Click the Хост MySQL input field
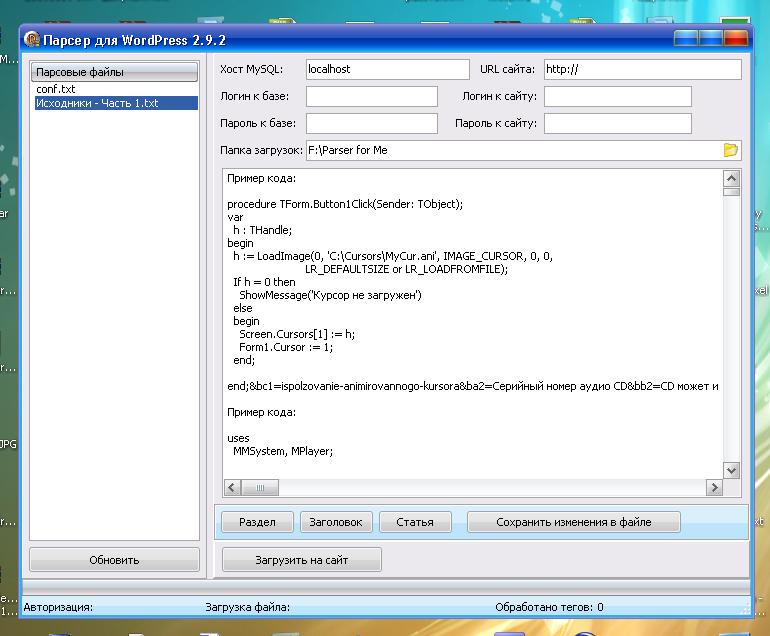 click(x=386, y=69)
